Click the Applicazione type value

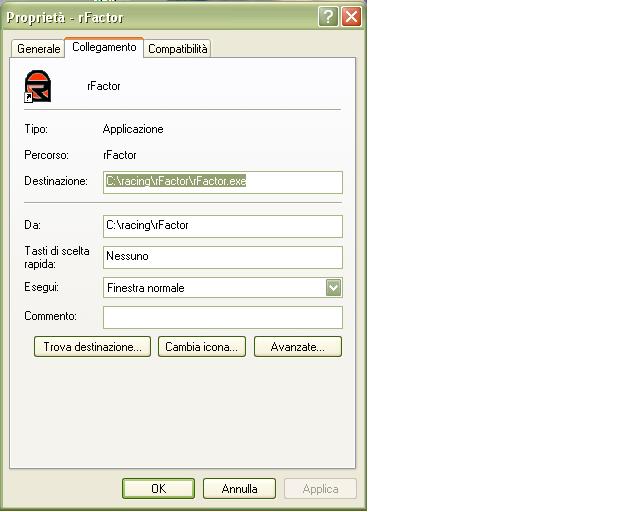tap(133, 129)
